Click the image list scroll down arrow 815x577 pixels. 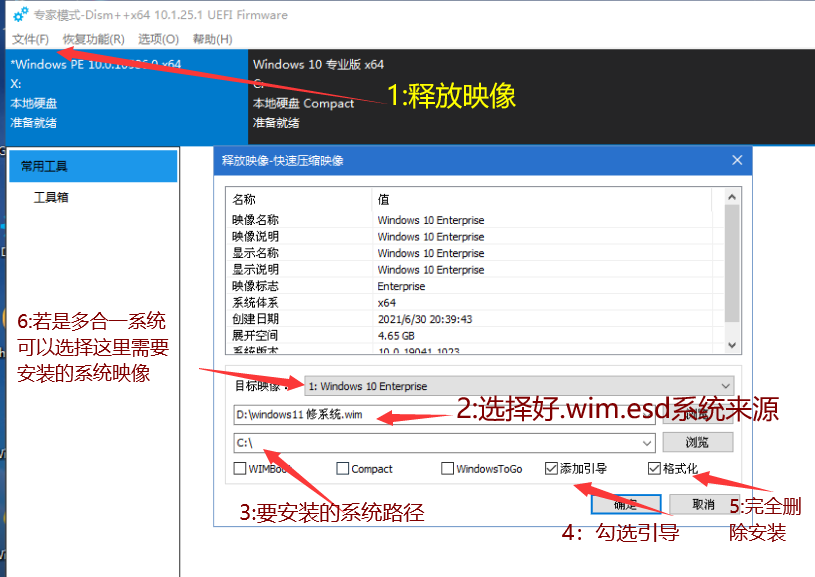732,345
